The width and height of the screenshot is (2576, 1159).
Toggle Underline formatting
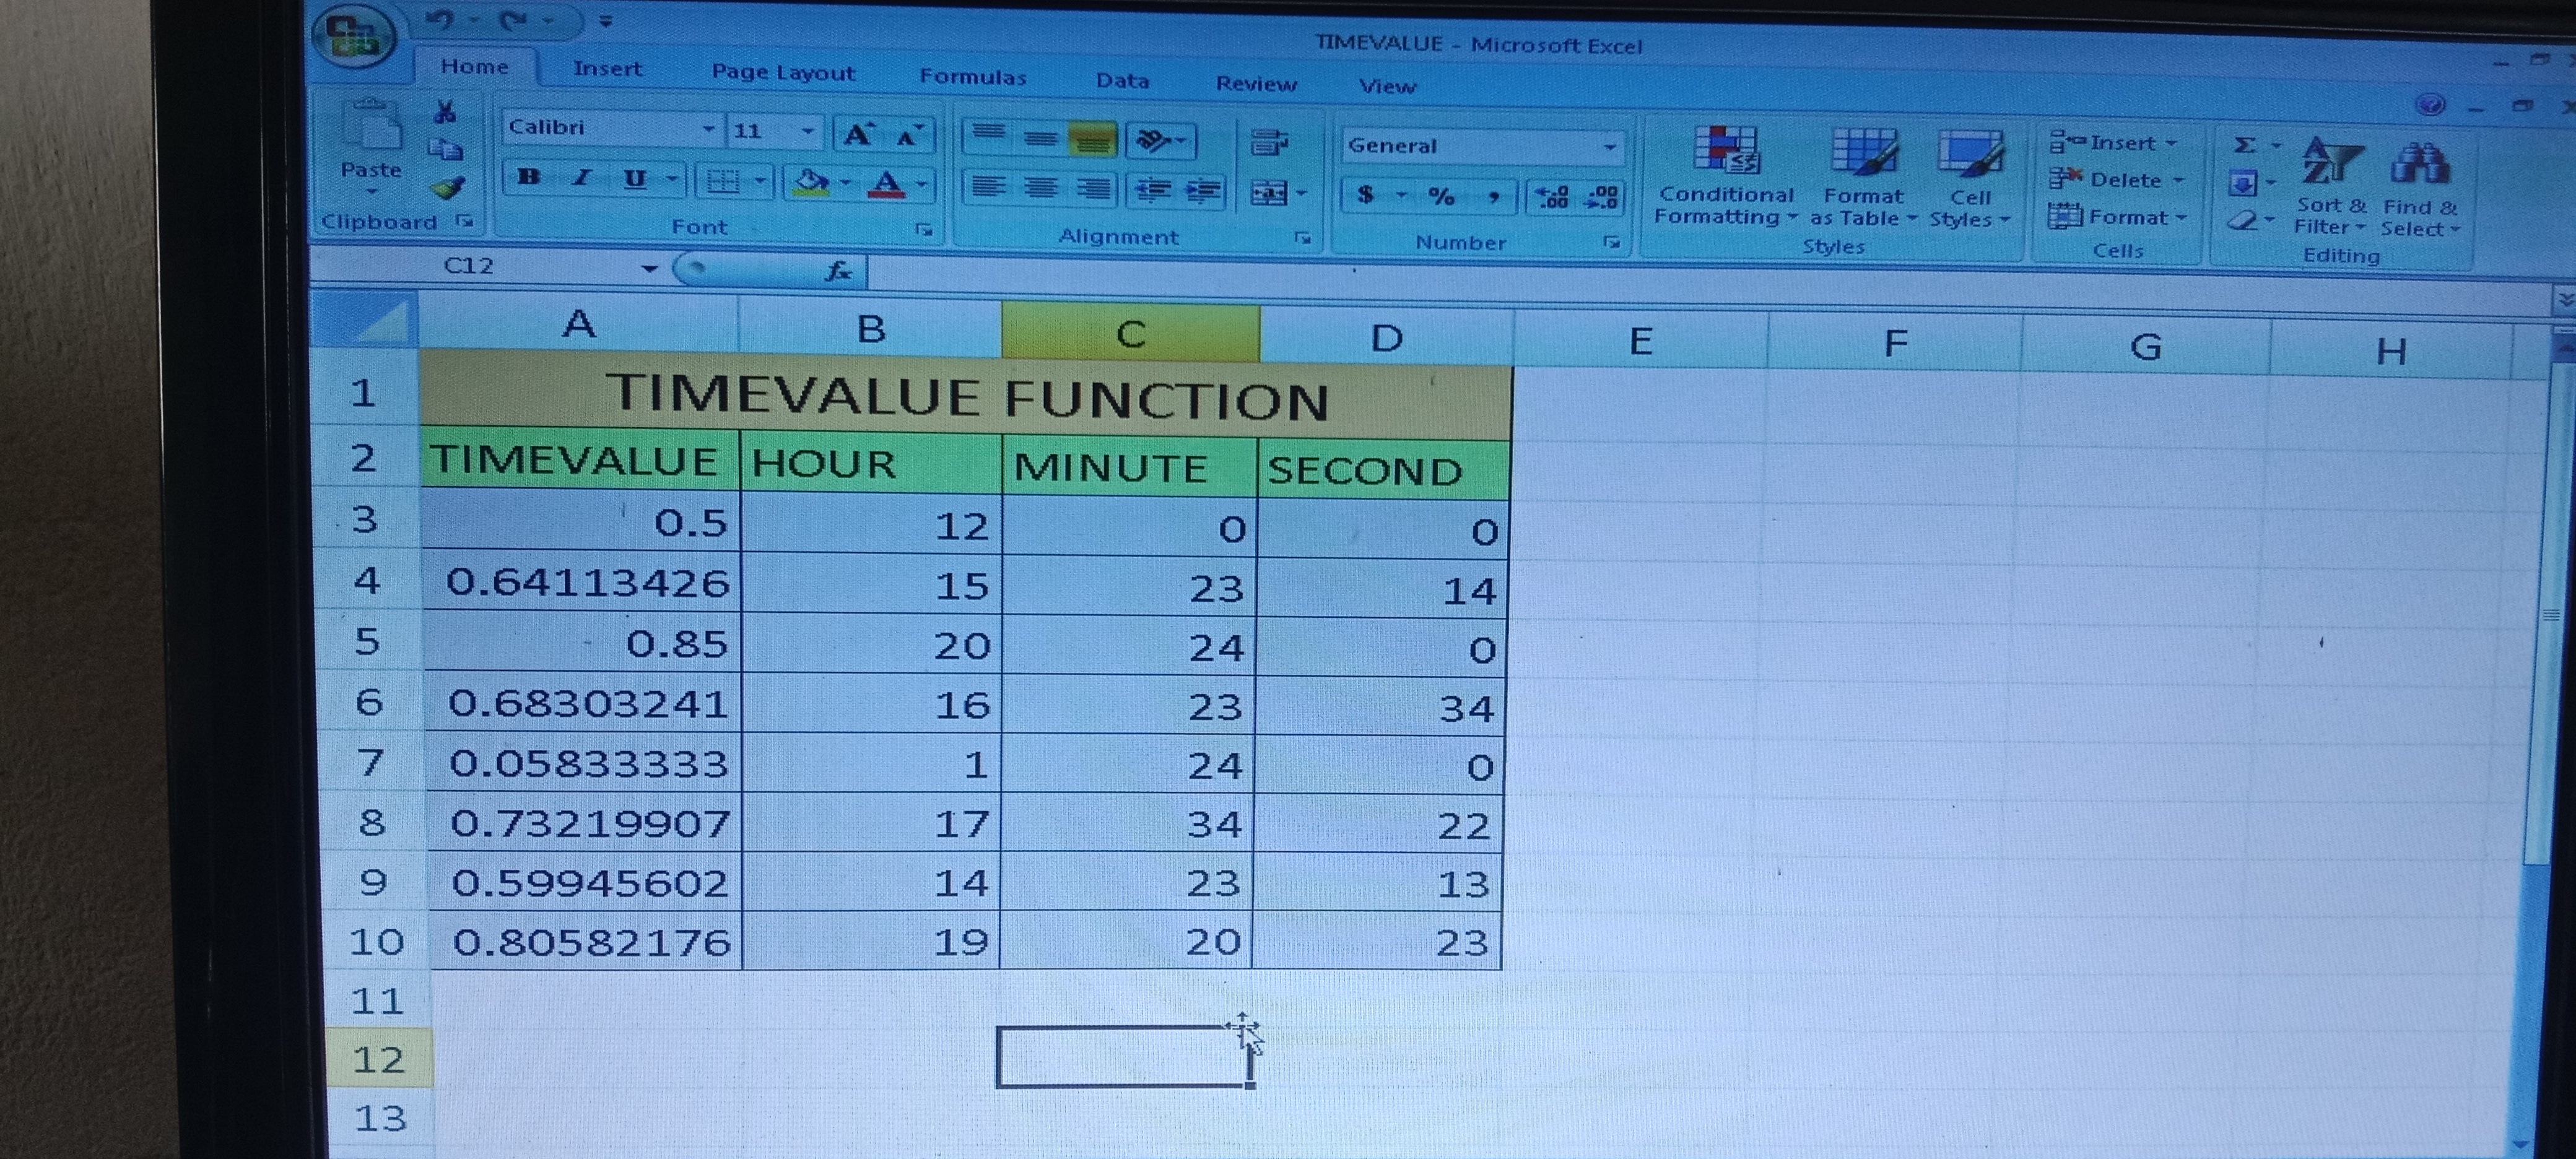pyautogui.click(x=634, y=180)
